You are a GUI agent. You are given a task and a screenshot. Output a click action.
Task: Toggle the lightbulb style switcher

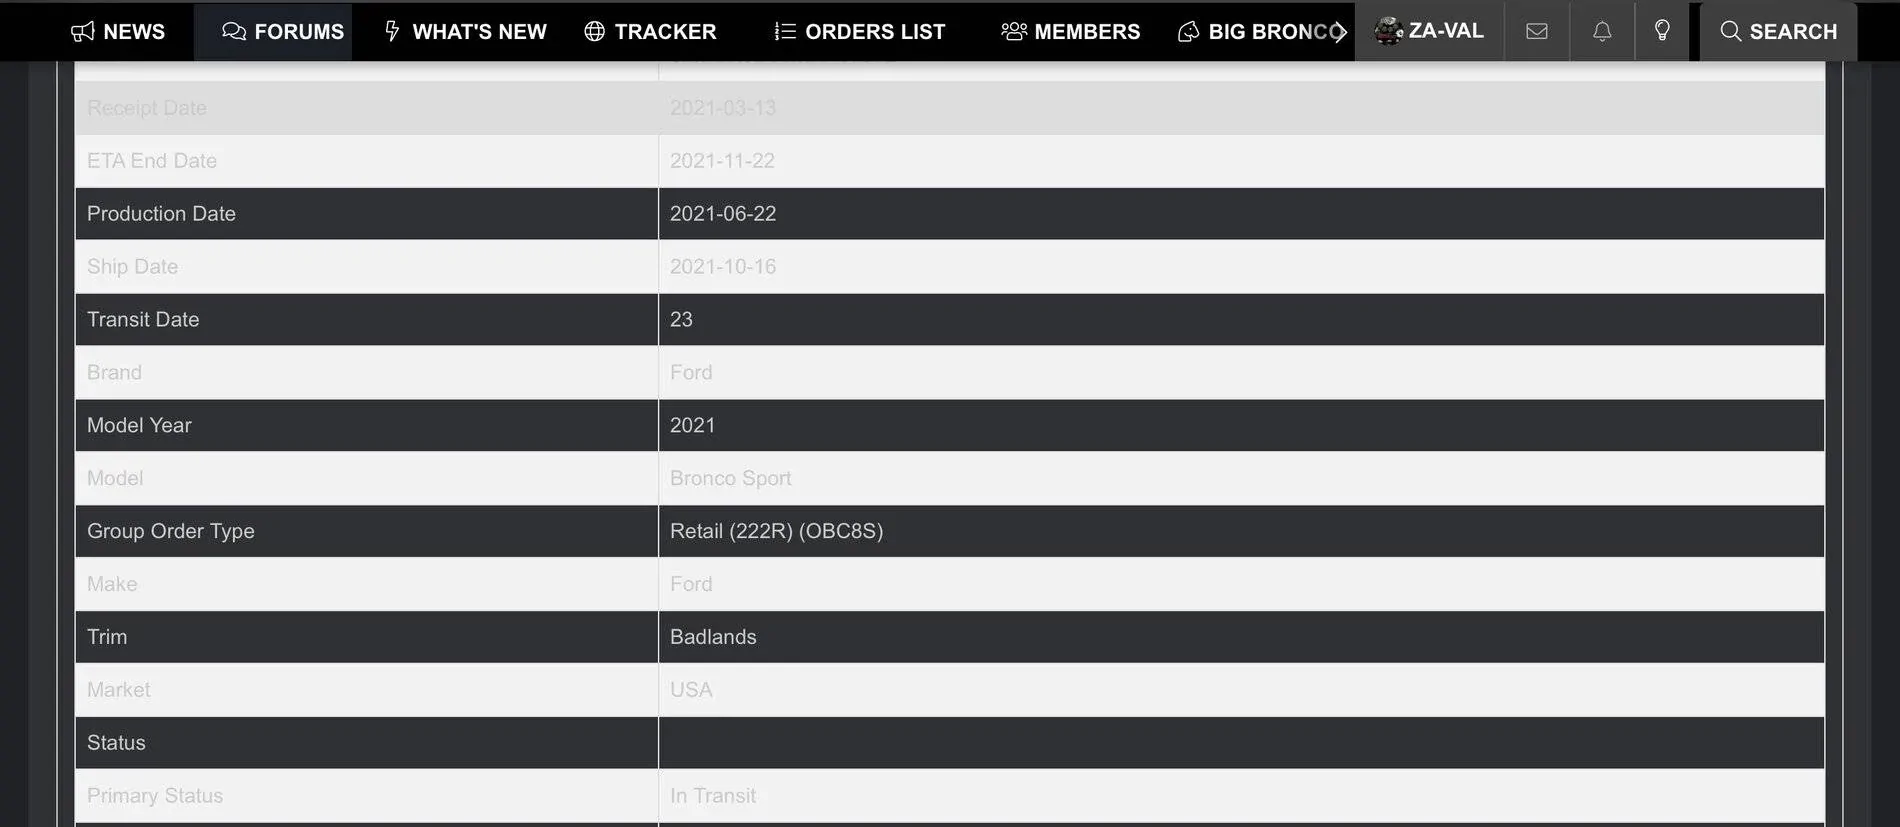point(1662,31)
